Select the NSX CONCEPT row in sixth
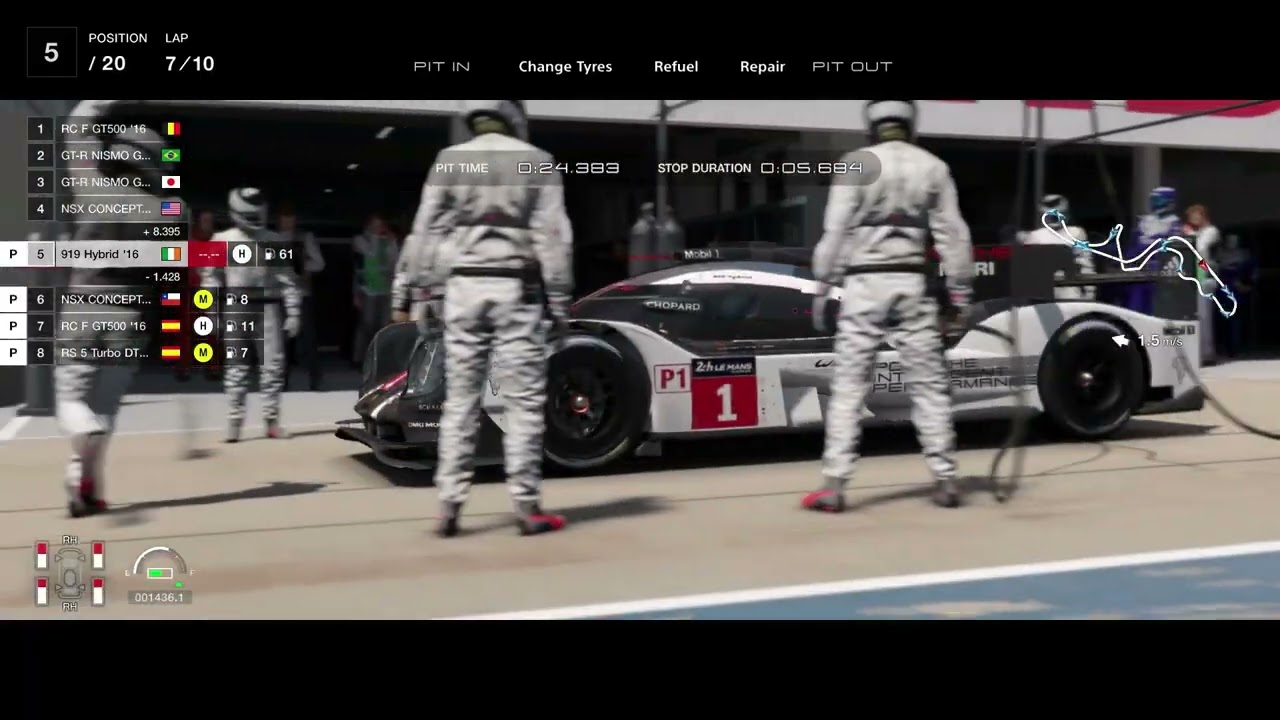1280x720 pixels. (x=132, y=299)
